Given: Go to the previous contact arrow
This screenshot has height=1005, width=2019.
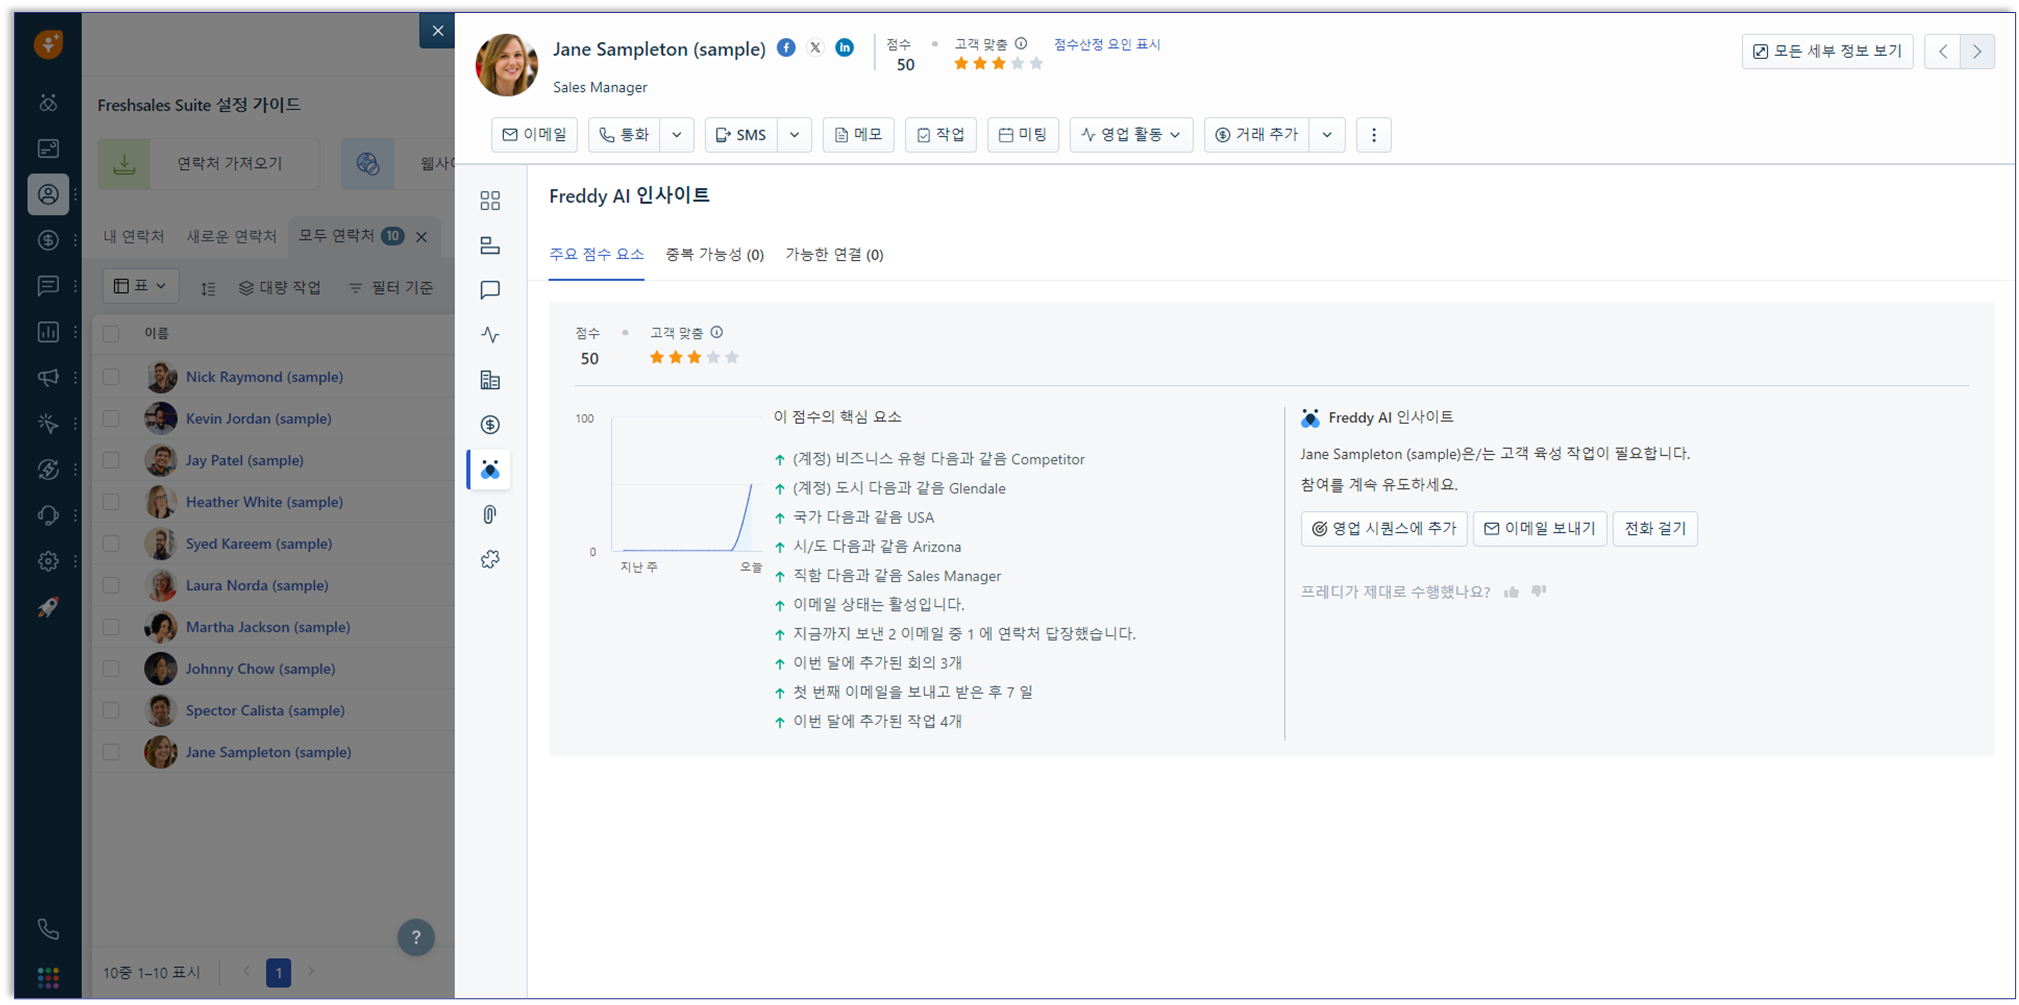Looking at the screenshot, I should point(1943,52).
